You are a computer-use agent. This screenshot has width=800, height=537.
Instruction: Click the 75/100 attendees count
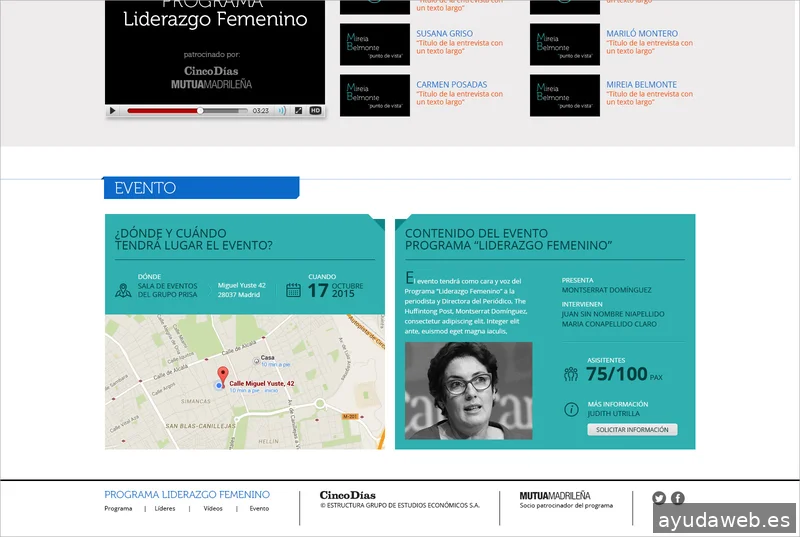click(x=617, y=374)
